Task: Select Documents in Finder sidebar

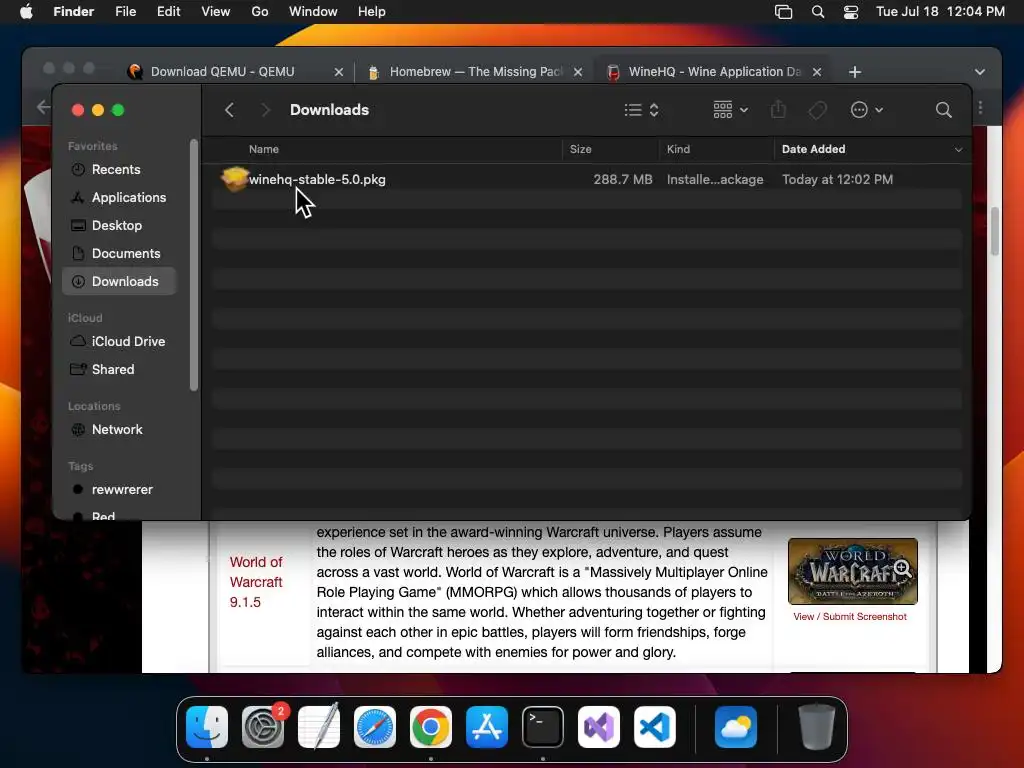Action: point(119,253)
